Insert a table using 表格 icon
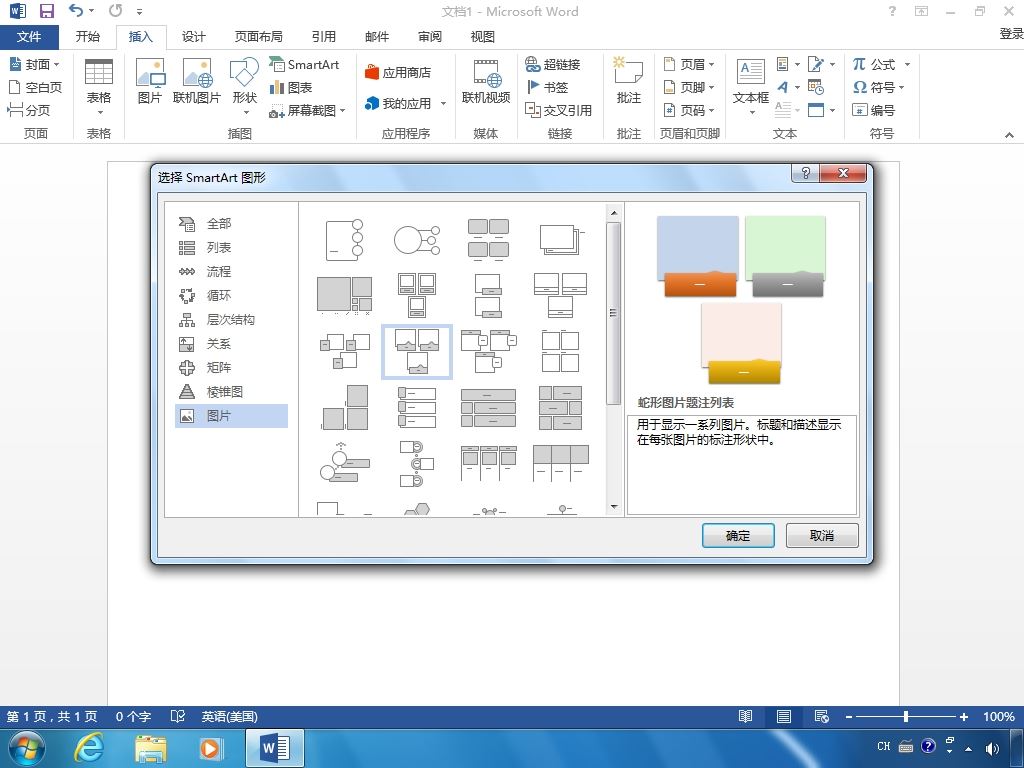This screenshot has width=1024, height=768. [99, 86]
